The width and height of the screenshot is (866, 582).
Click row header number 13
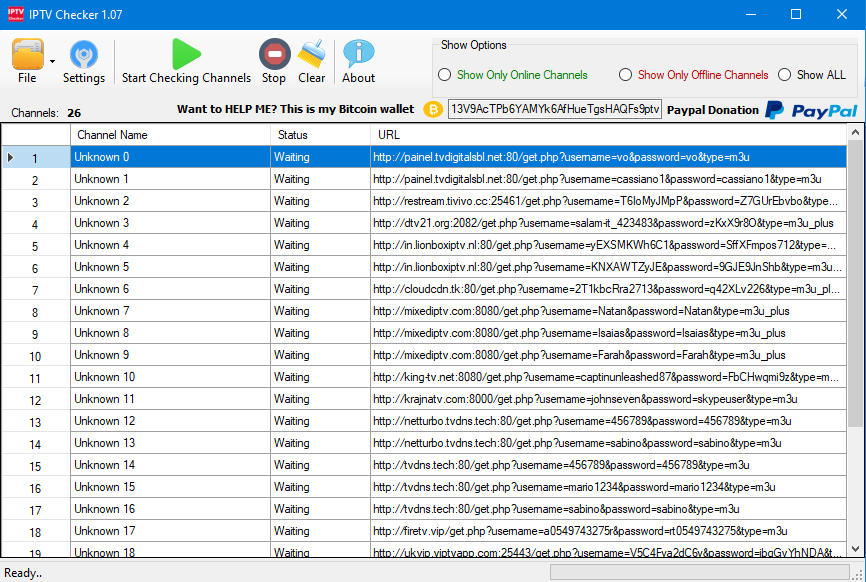click(36, 421)
